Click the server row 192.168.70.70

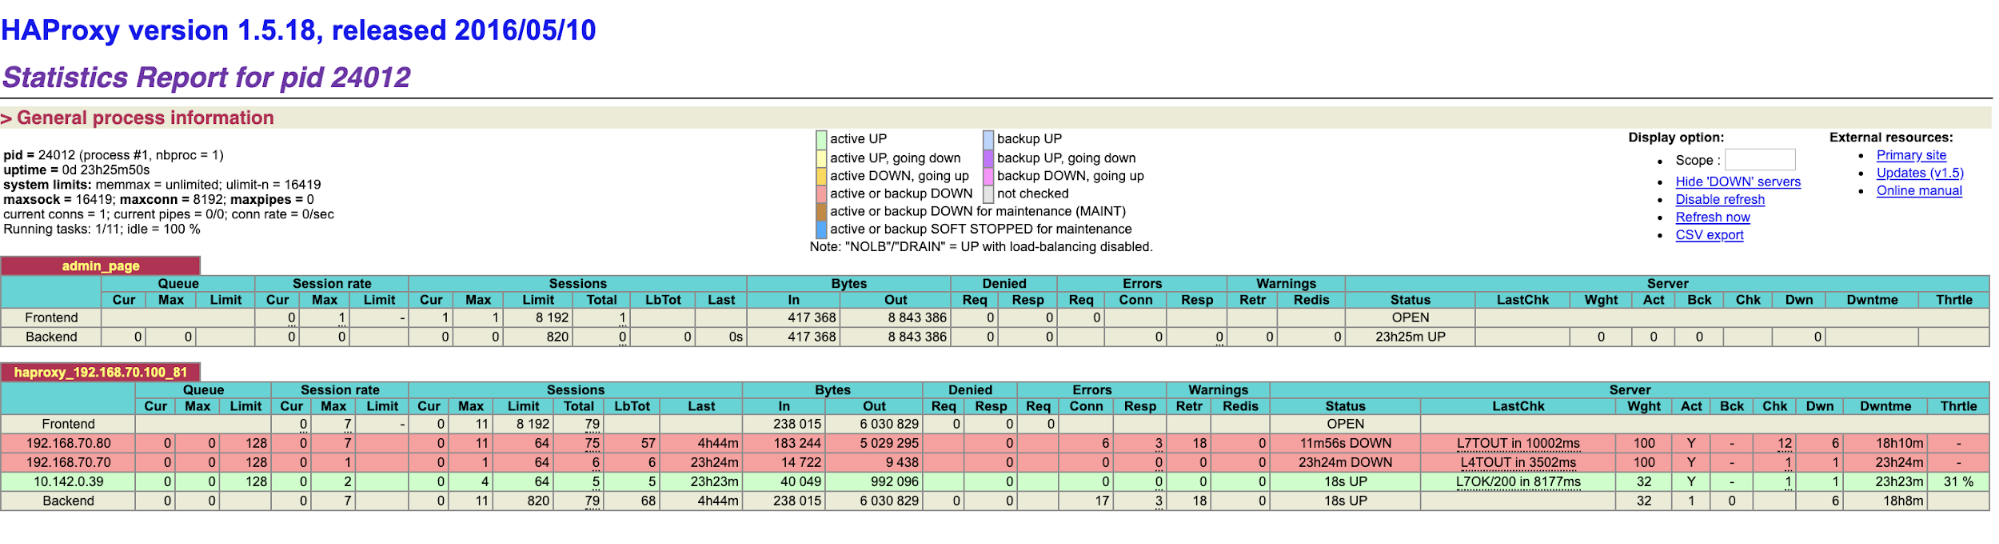pyautogui.click(x=995, y=462)
